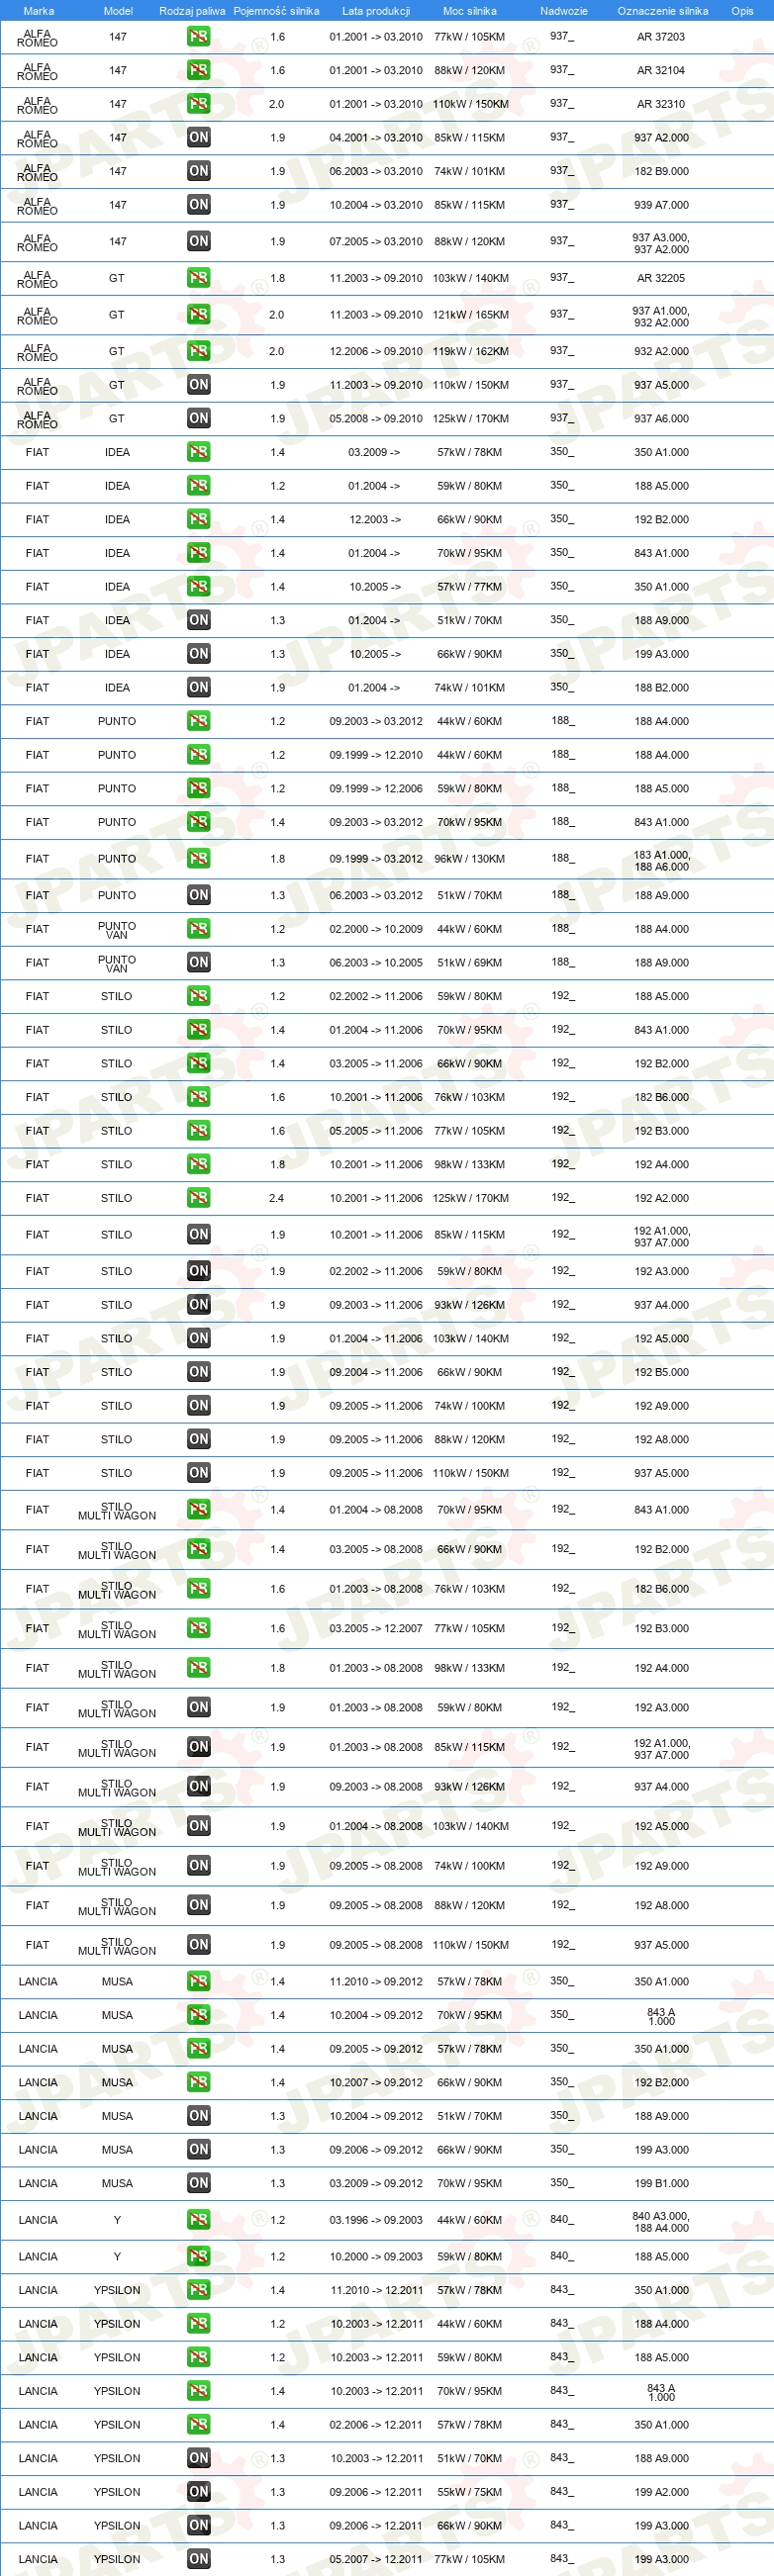Select production years 07.2005 -> 03.2010
Viewport: 774px width, 2576px height.
(376, 241)
